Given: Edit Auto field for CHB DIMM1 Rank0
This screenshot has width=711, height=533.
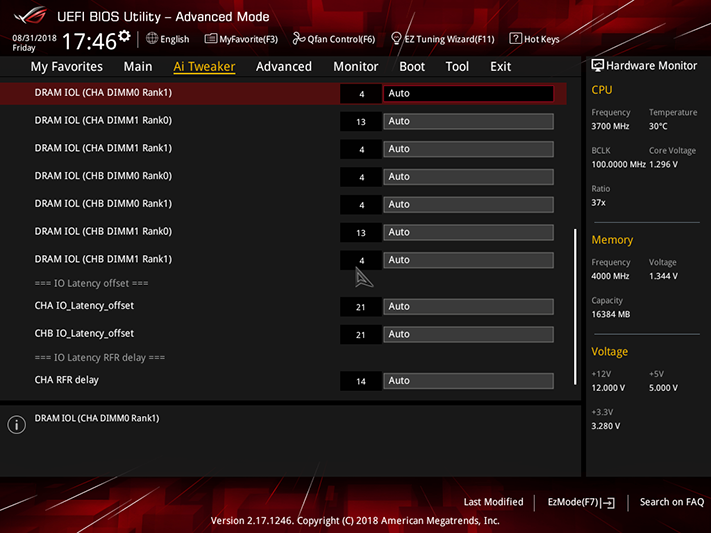Looking at the screenshot, I should click(468, 232).
